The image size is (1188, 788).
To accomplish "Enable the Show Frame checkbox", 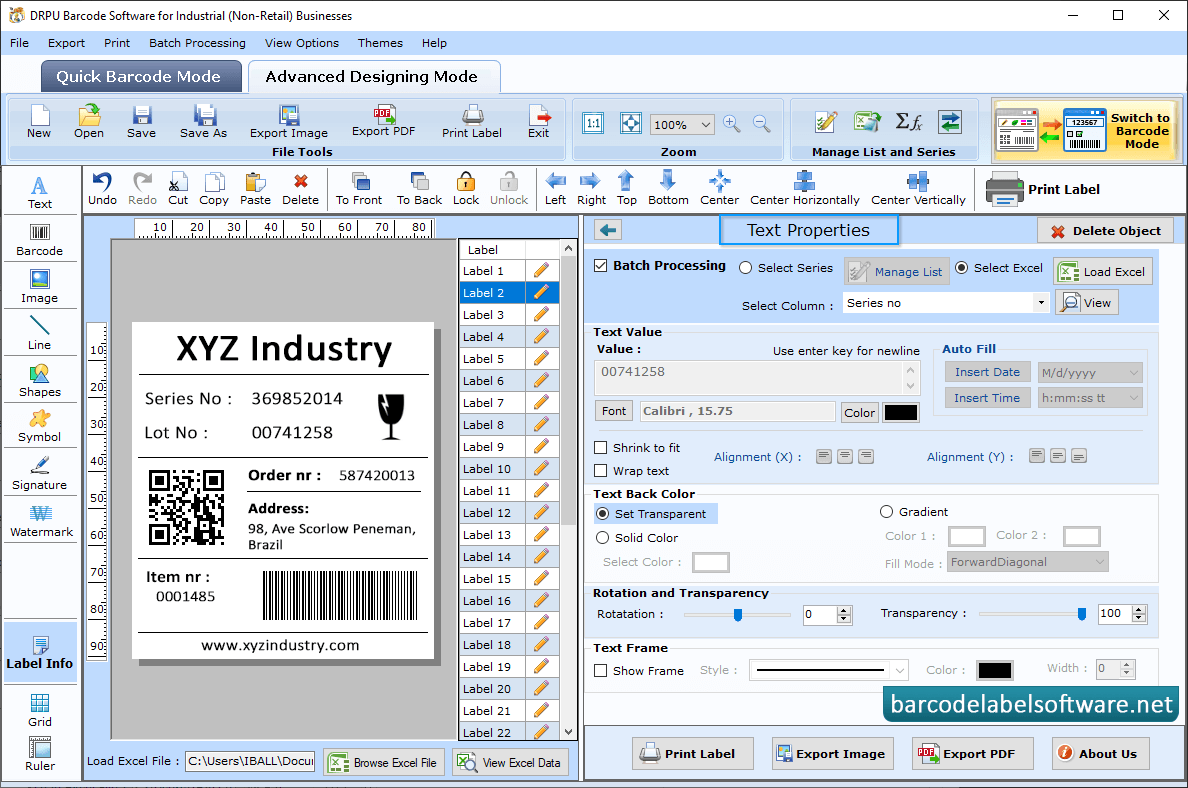I will pyautogui.click(x=601, y=671).
